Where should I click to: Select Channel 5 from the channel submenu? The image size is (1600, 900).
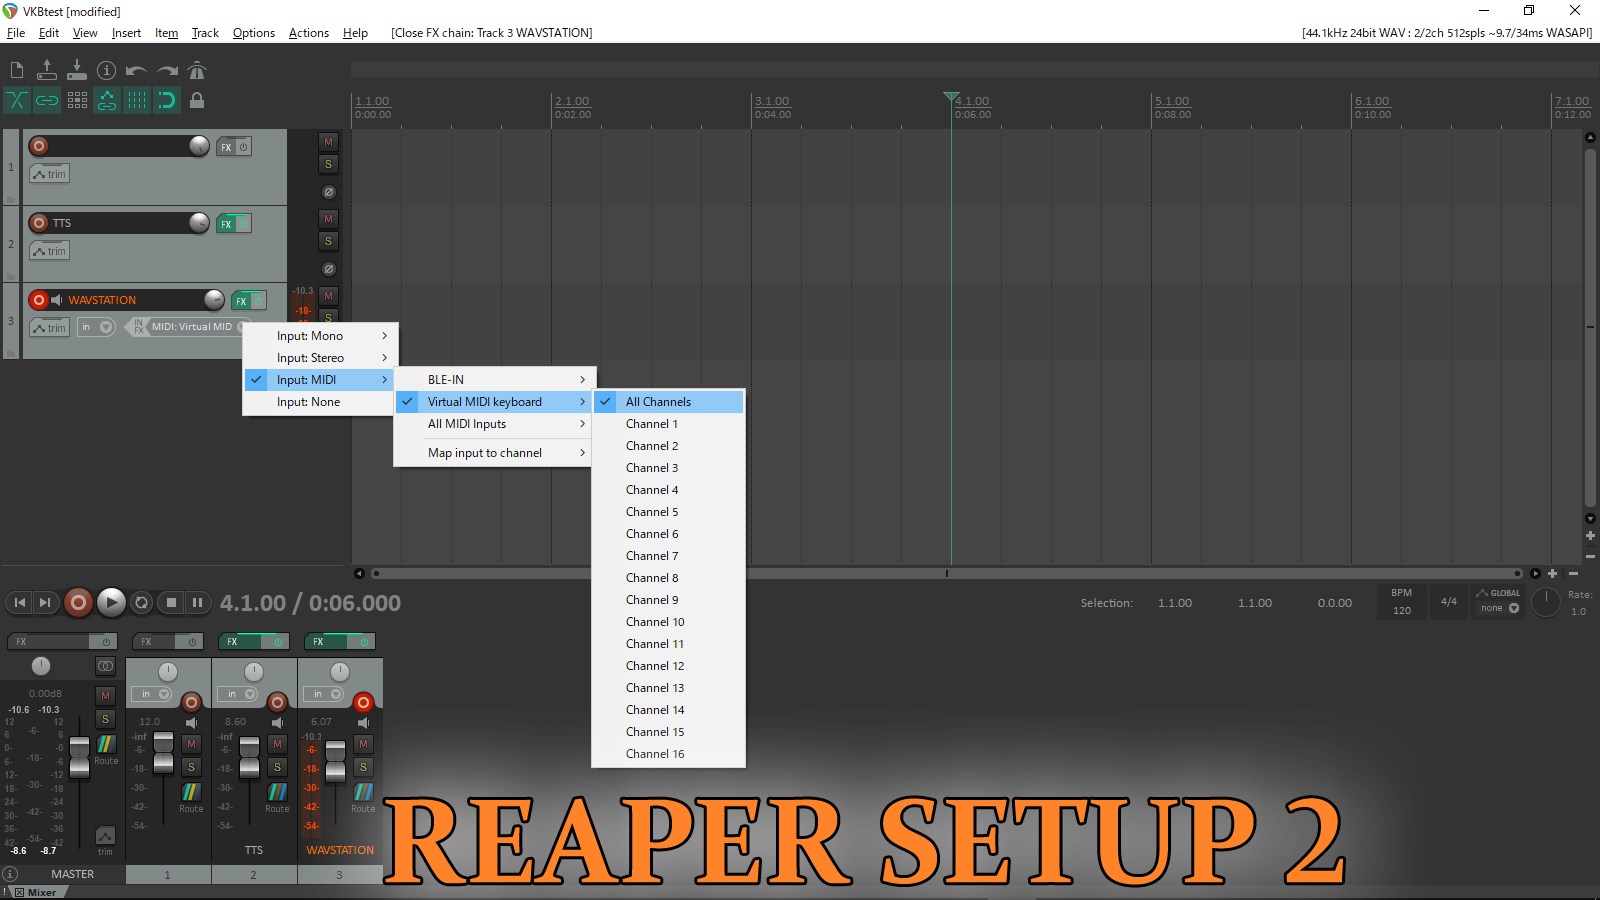[651, 511]
